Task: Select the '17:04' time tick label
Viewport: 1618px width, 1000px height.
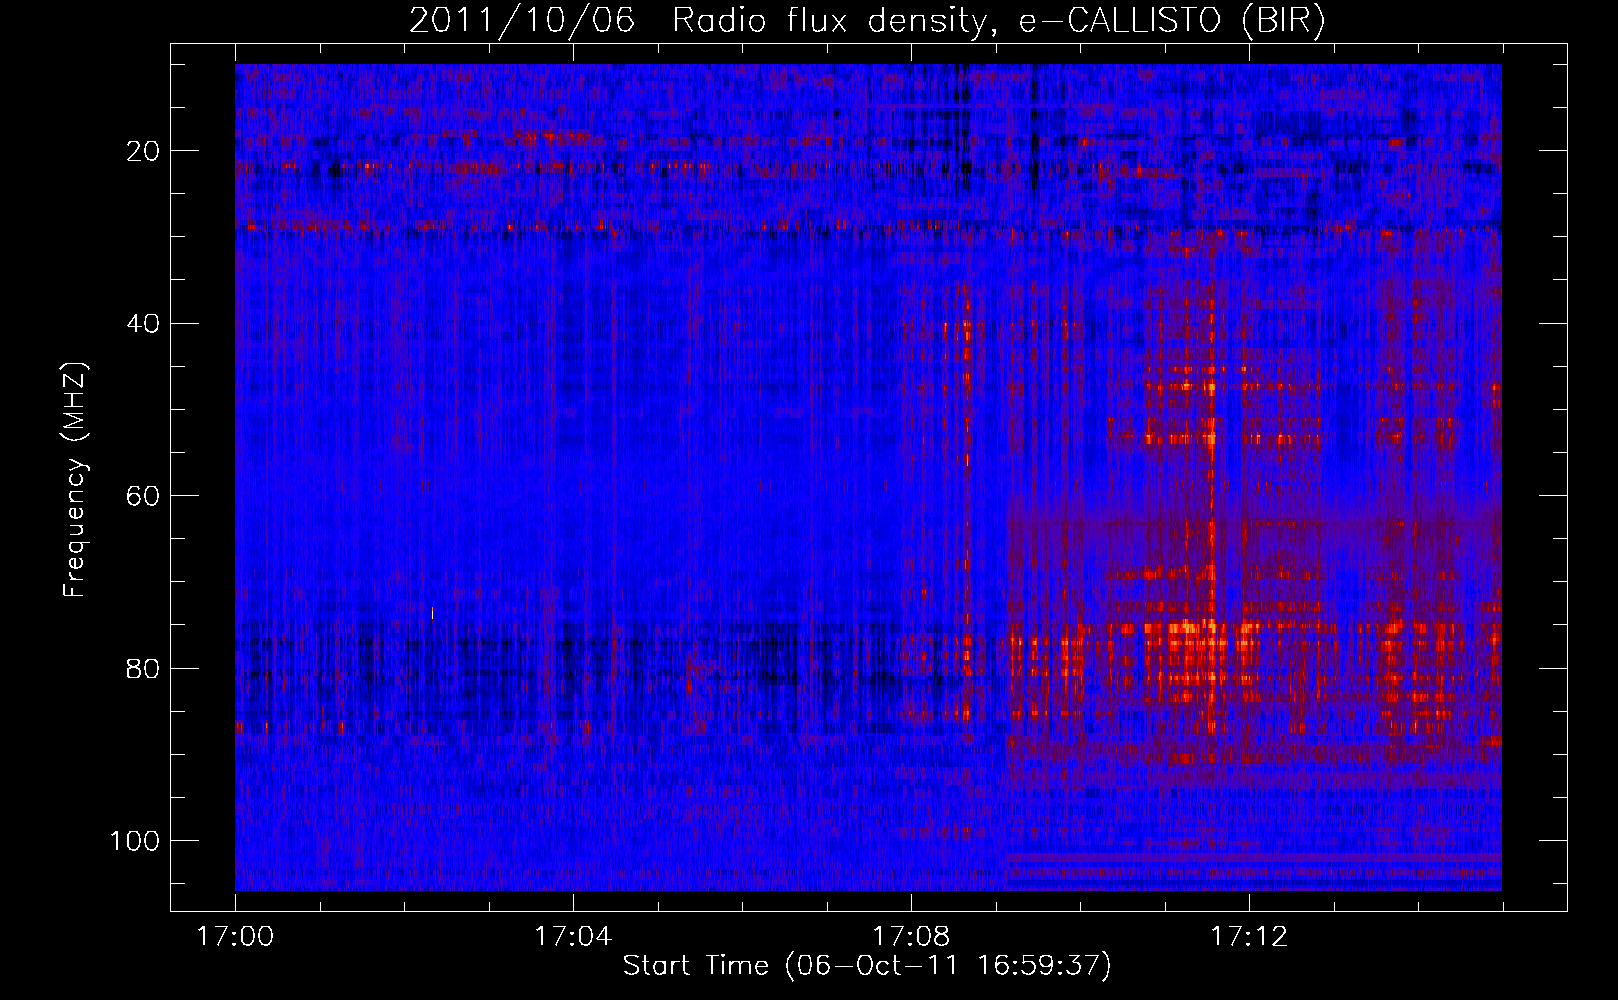Action: 573,937
